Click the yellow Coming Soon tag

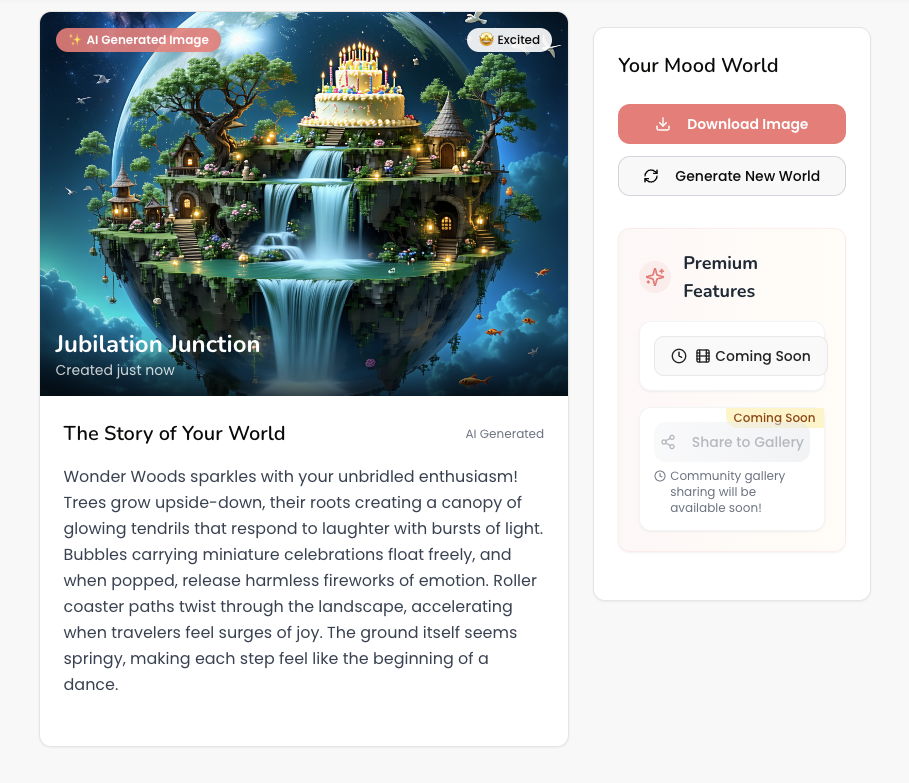pyautogui.click(x=775, y=418)
